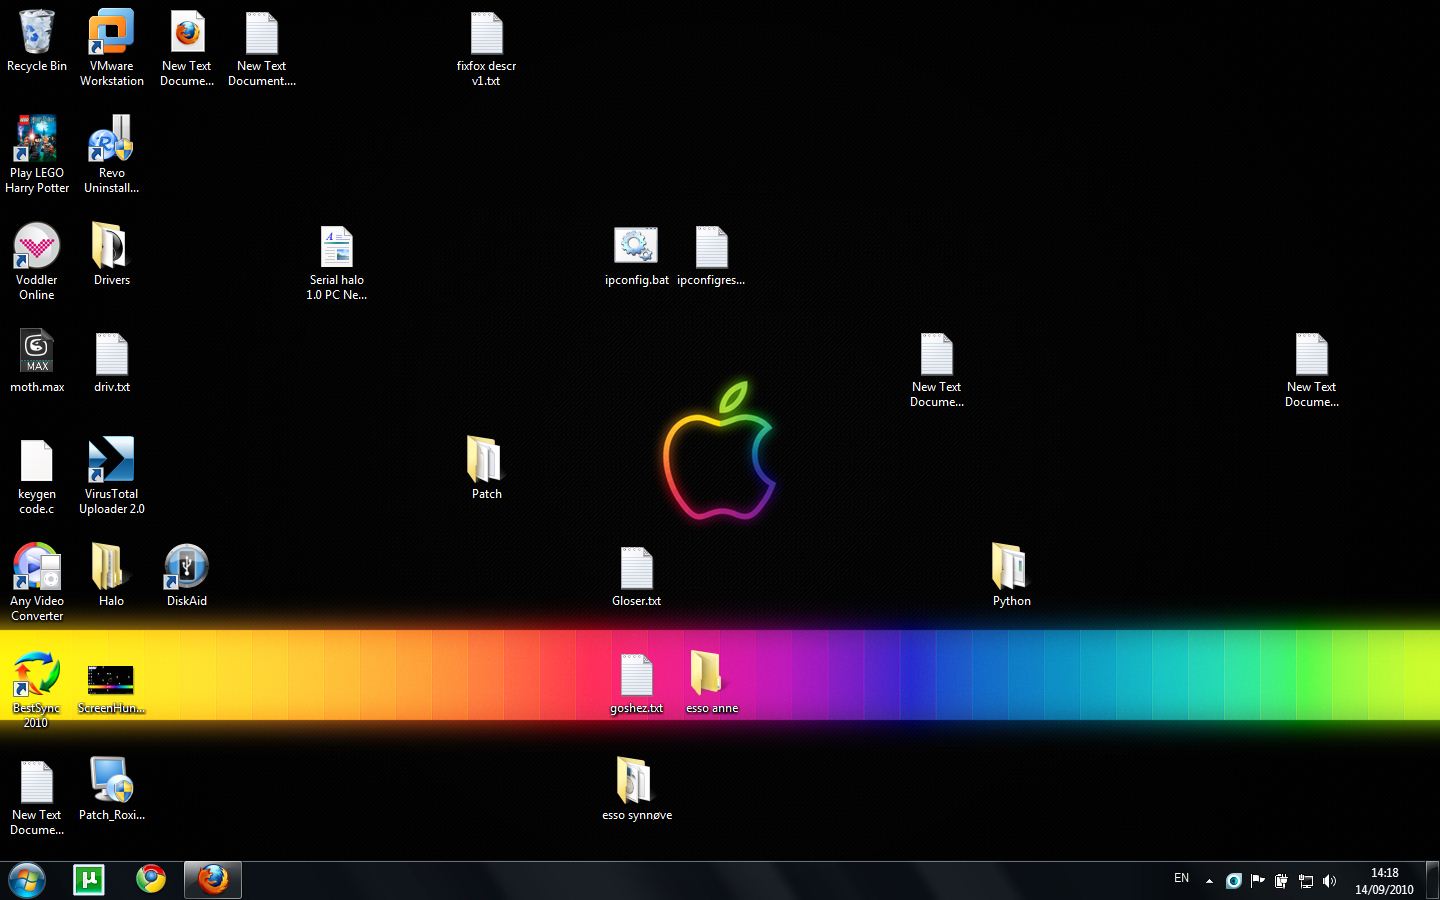Select the VirusTotal Uploader 2.0 shortcut
The width and height of the screenshot is (1440, 900).
coord(112,476)
